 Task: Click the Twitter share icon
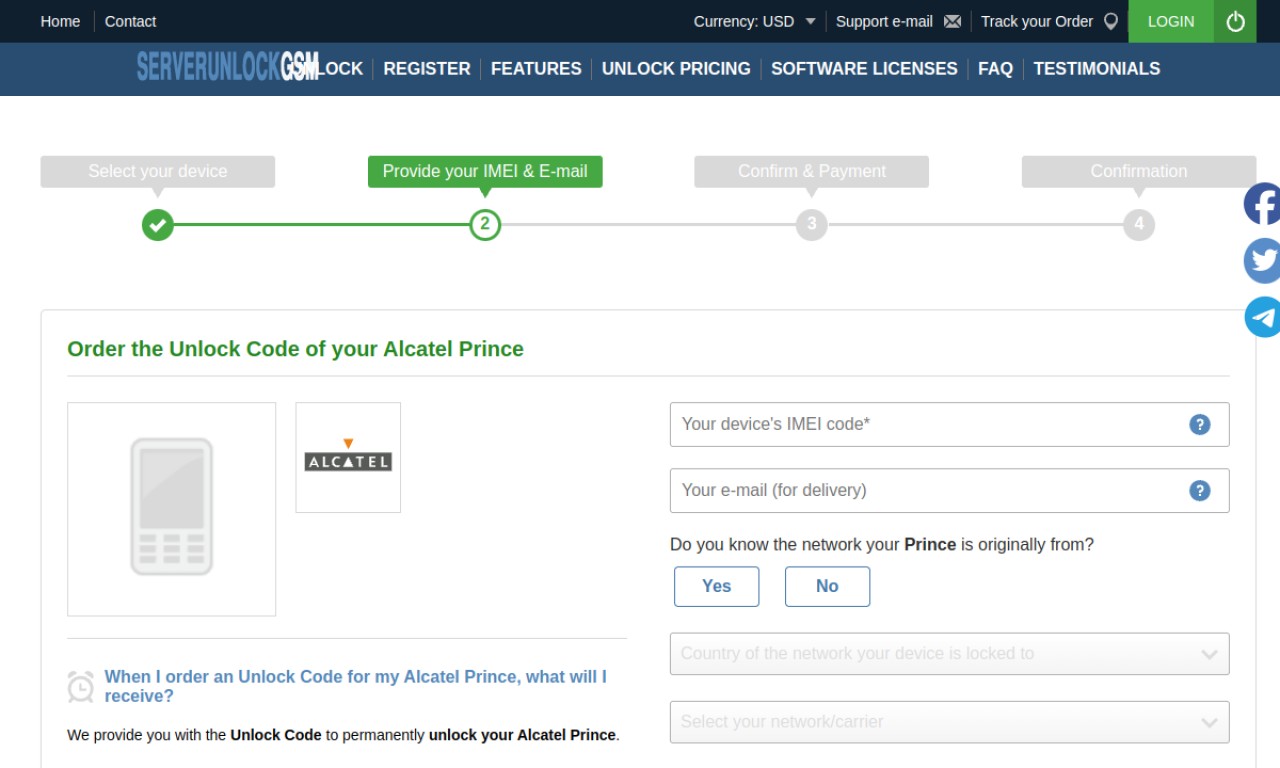click(x=1263, y=261)
